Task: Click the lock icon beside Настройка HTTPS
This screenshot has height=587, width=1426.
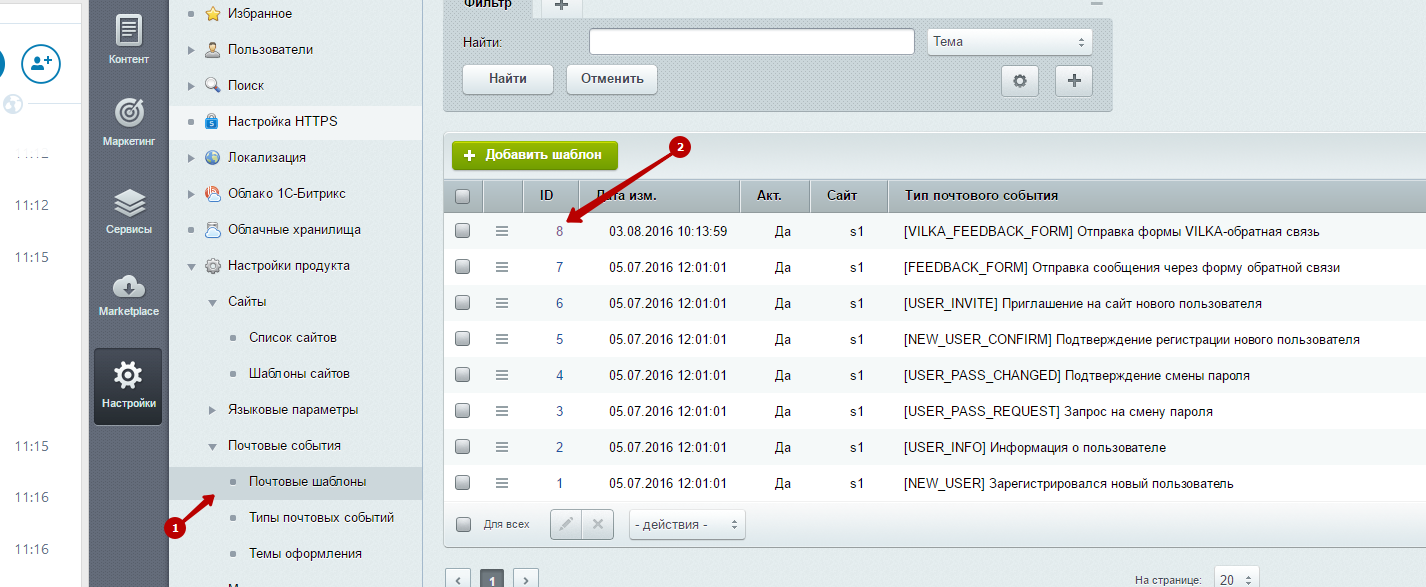Action: (211, 122)
